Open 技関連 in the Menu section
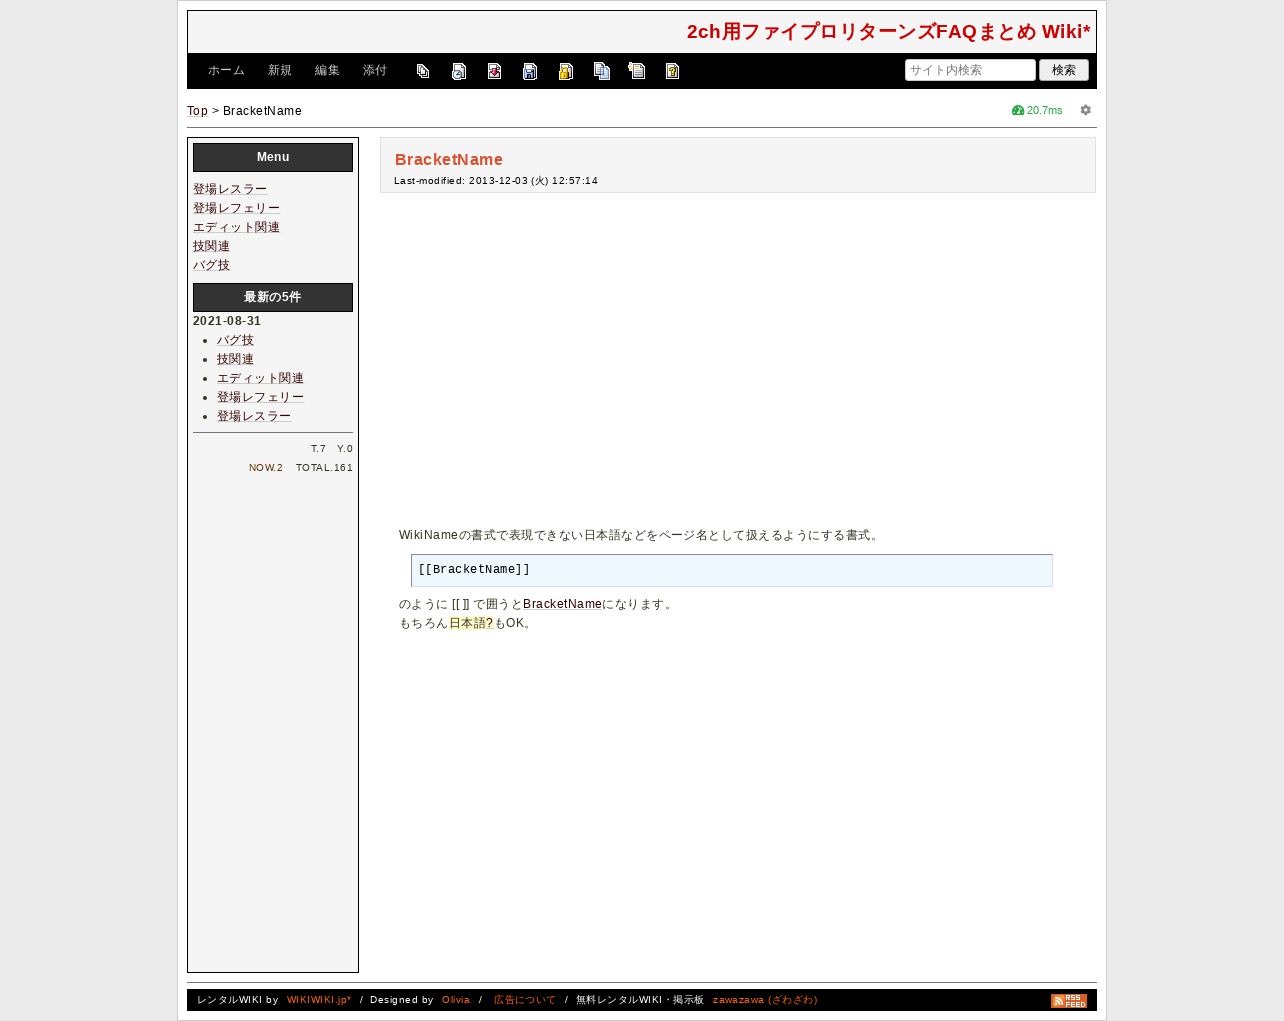This screenshot has width=1284, height=1021. [211, 246]
